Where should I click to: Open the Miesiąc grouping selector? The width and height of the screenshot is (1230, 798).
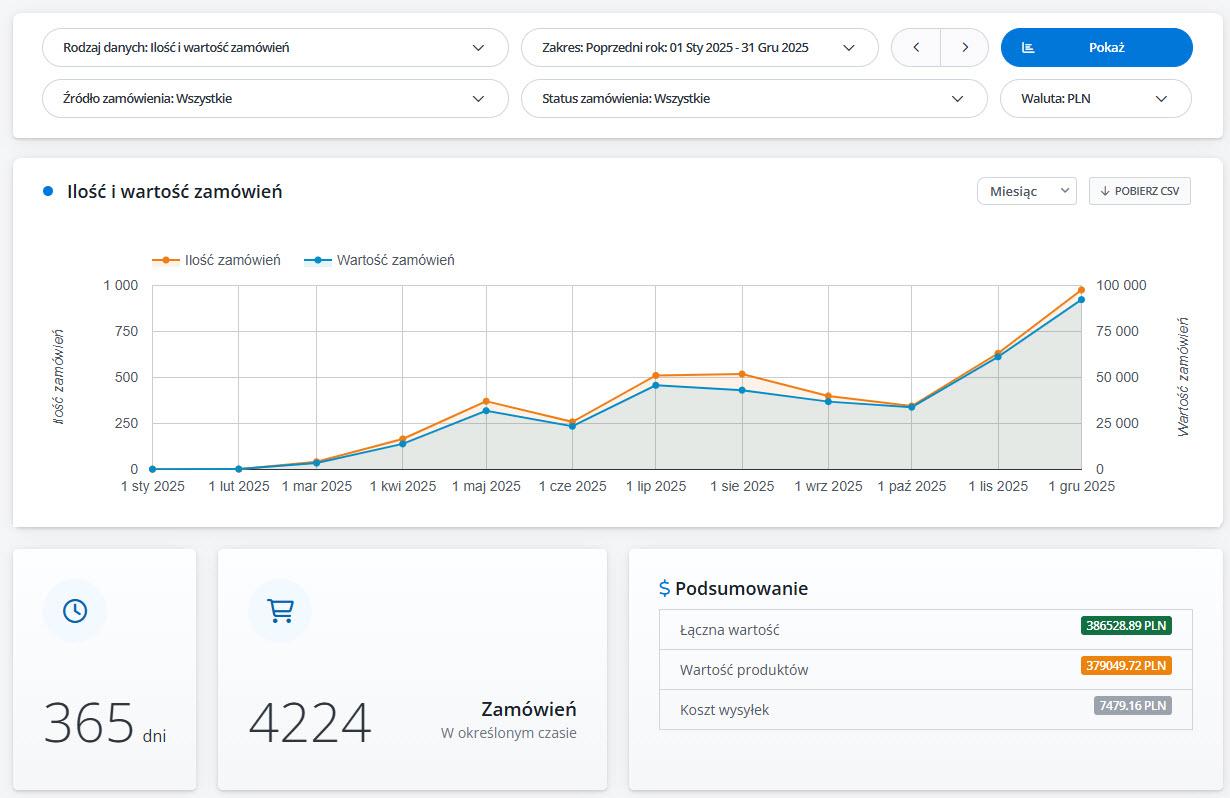pyautogui.click(x=1026, y=191)
